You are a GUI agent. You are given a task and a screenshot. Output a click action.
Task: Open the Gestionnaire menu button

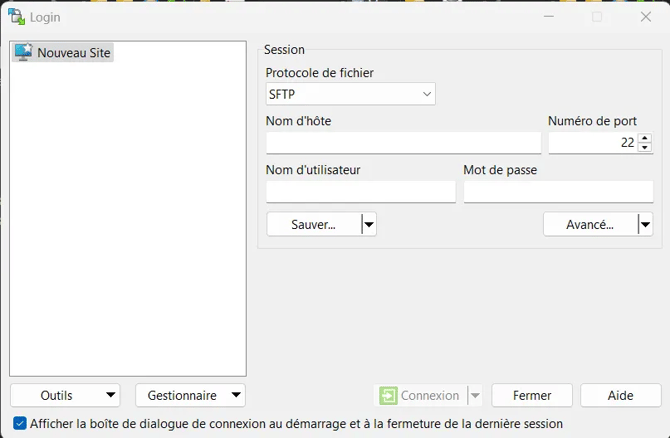tap(190, 396)
